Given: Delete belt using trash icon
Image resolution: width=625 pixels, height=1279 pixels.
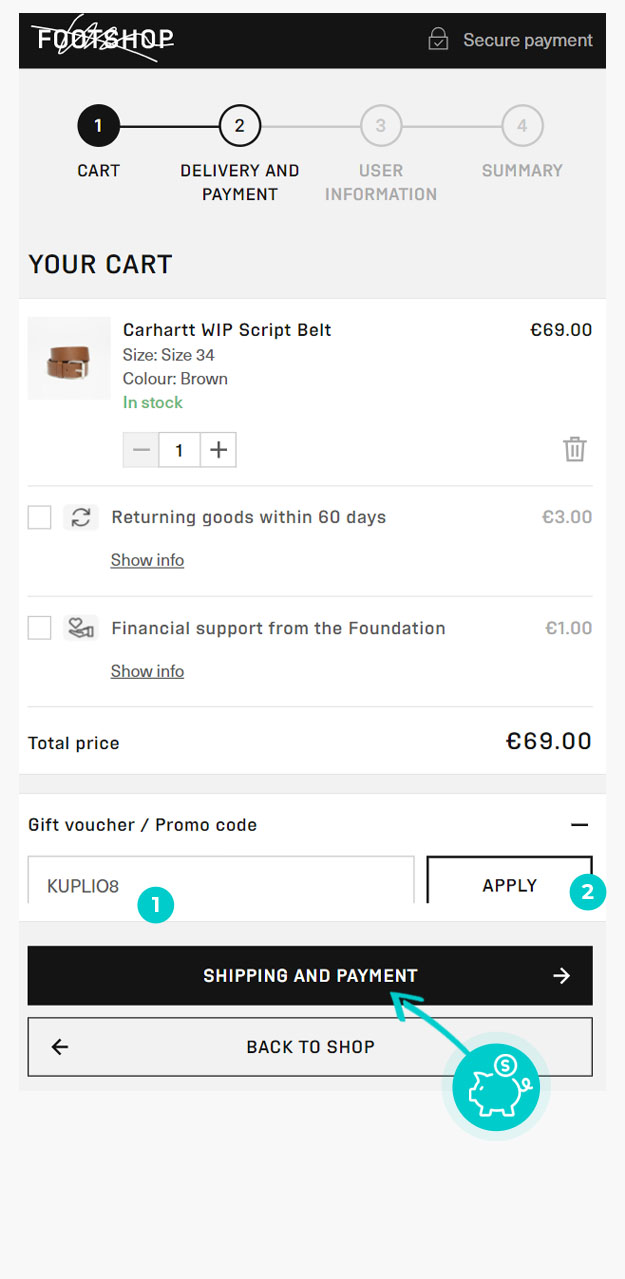Looking at the screenshot, I should pyautogui.click(x=574, y=449).
